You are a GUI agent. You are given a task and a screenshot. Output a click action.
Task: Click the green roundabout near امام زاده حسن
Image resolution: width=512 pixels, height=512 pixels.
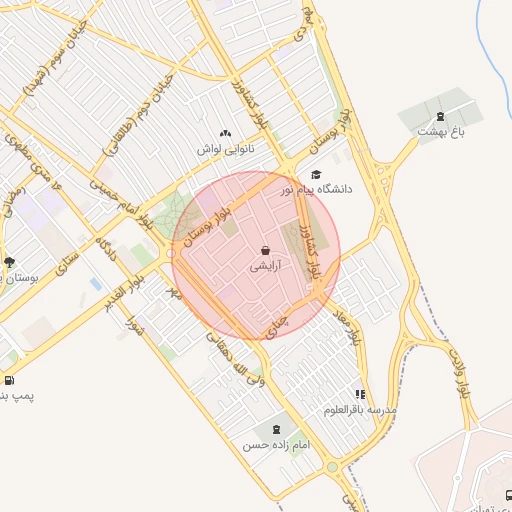332,467
